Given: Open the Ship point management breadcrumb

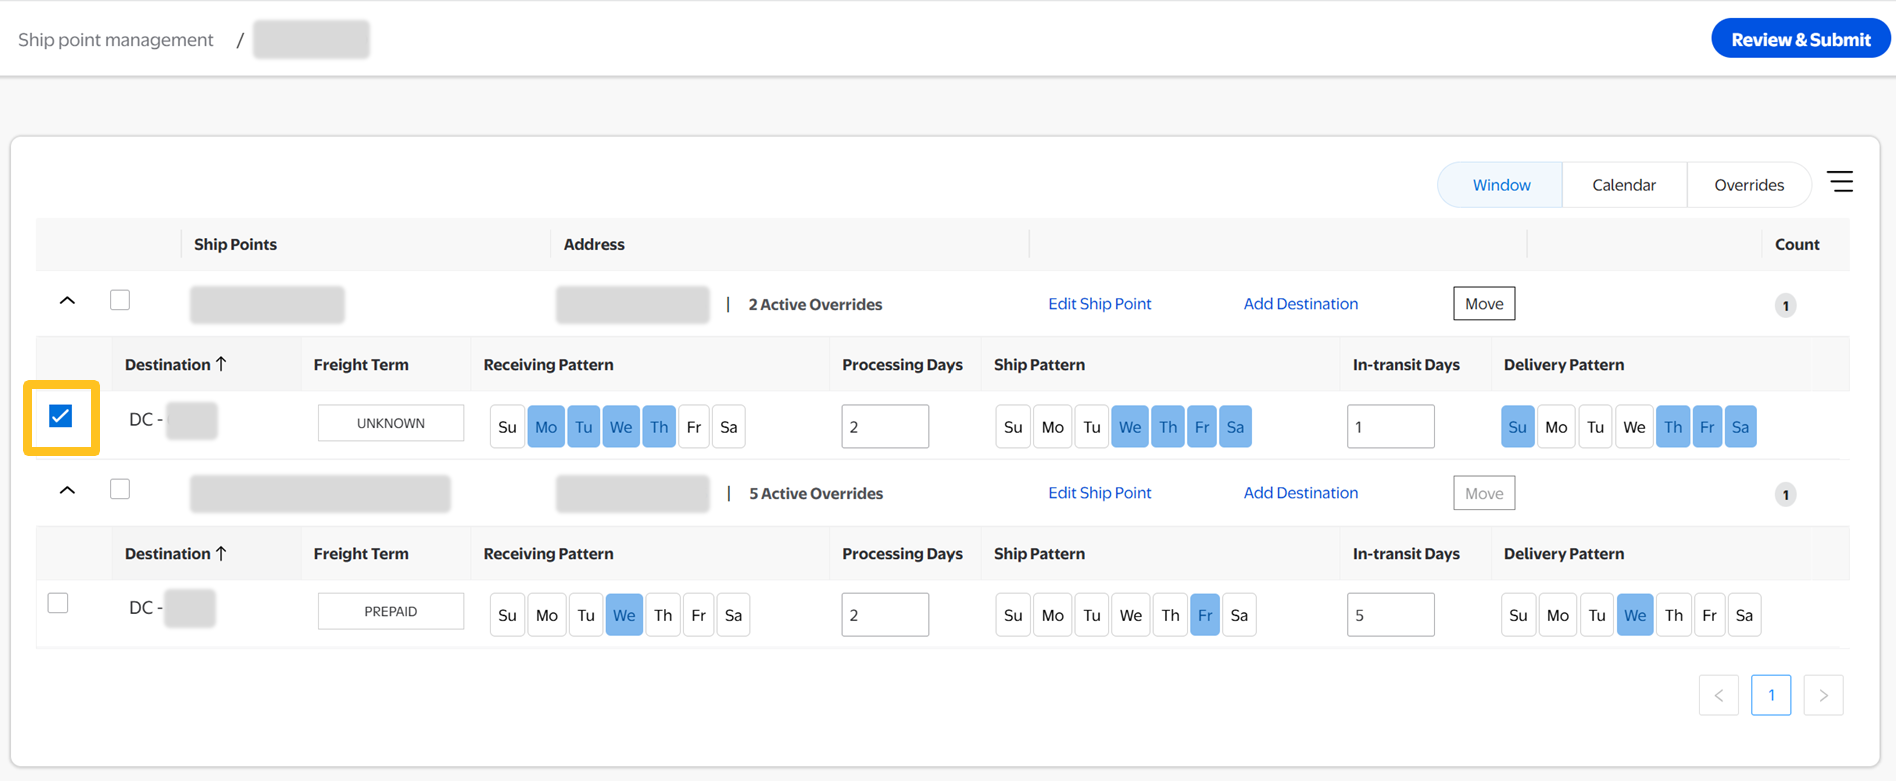Looking at the screenshot, I should (x=116, y=40).
